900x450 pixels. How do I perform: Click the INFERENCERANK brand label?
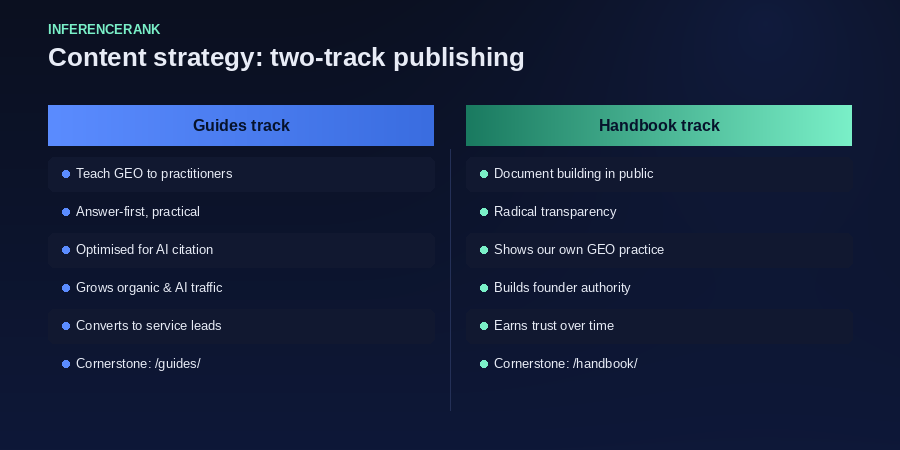tap(104, 29)
